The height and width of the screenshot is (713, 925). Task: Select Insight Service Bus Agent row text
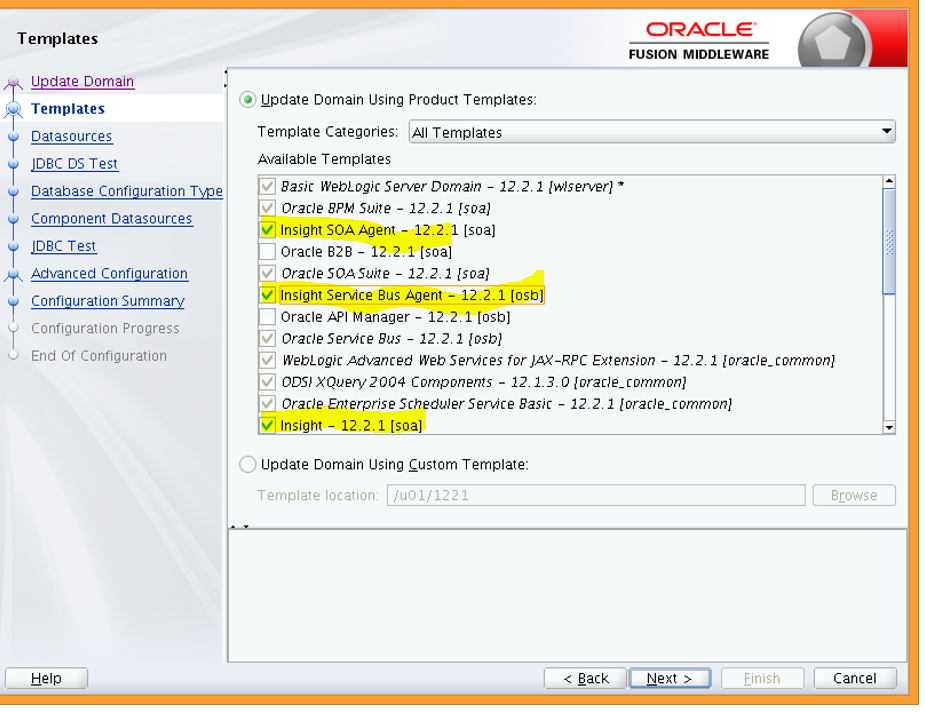412,295
